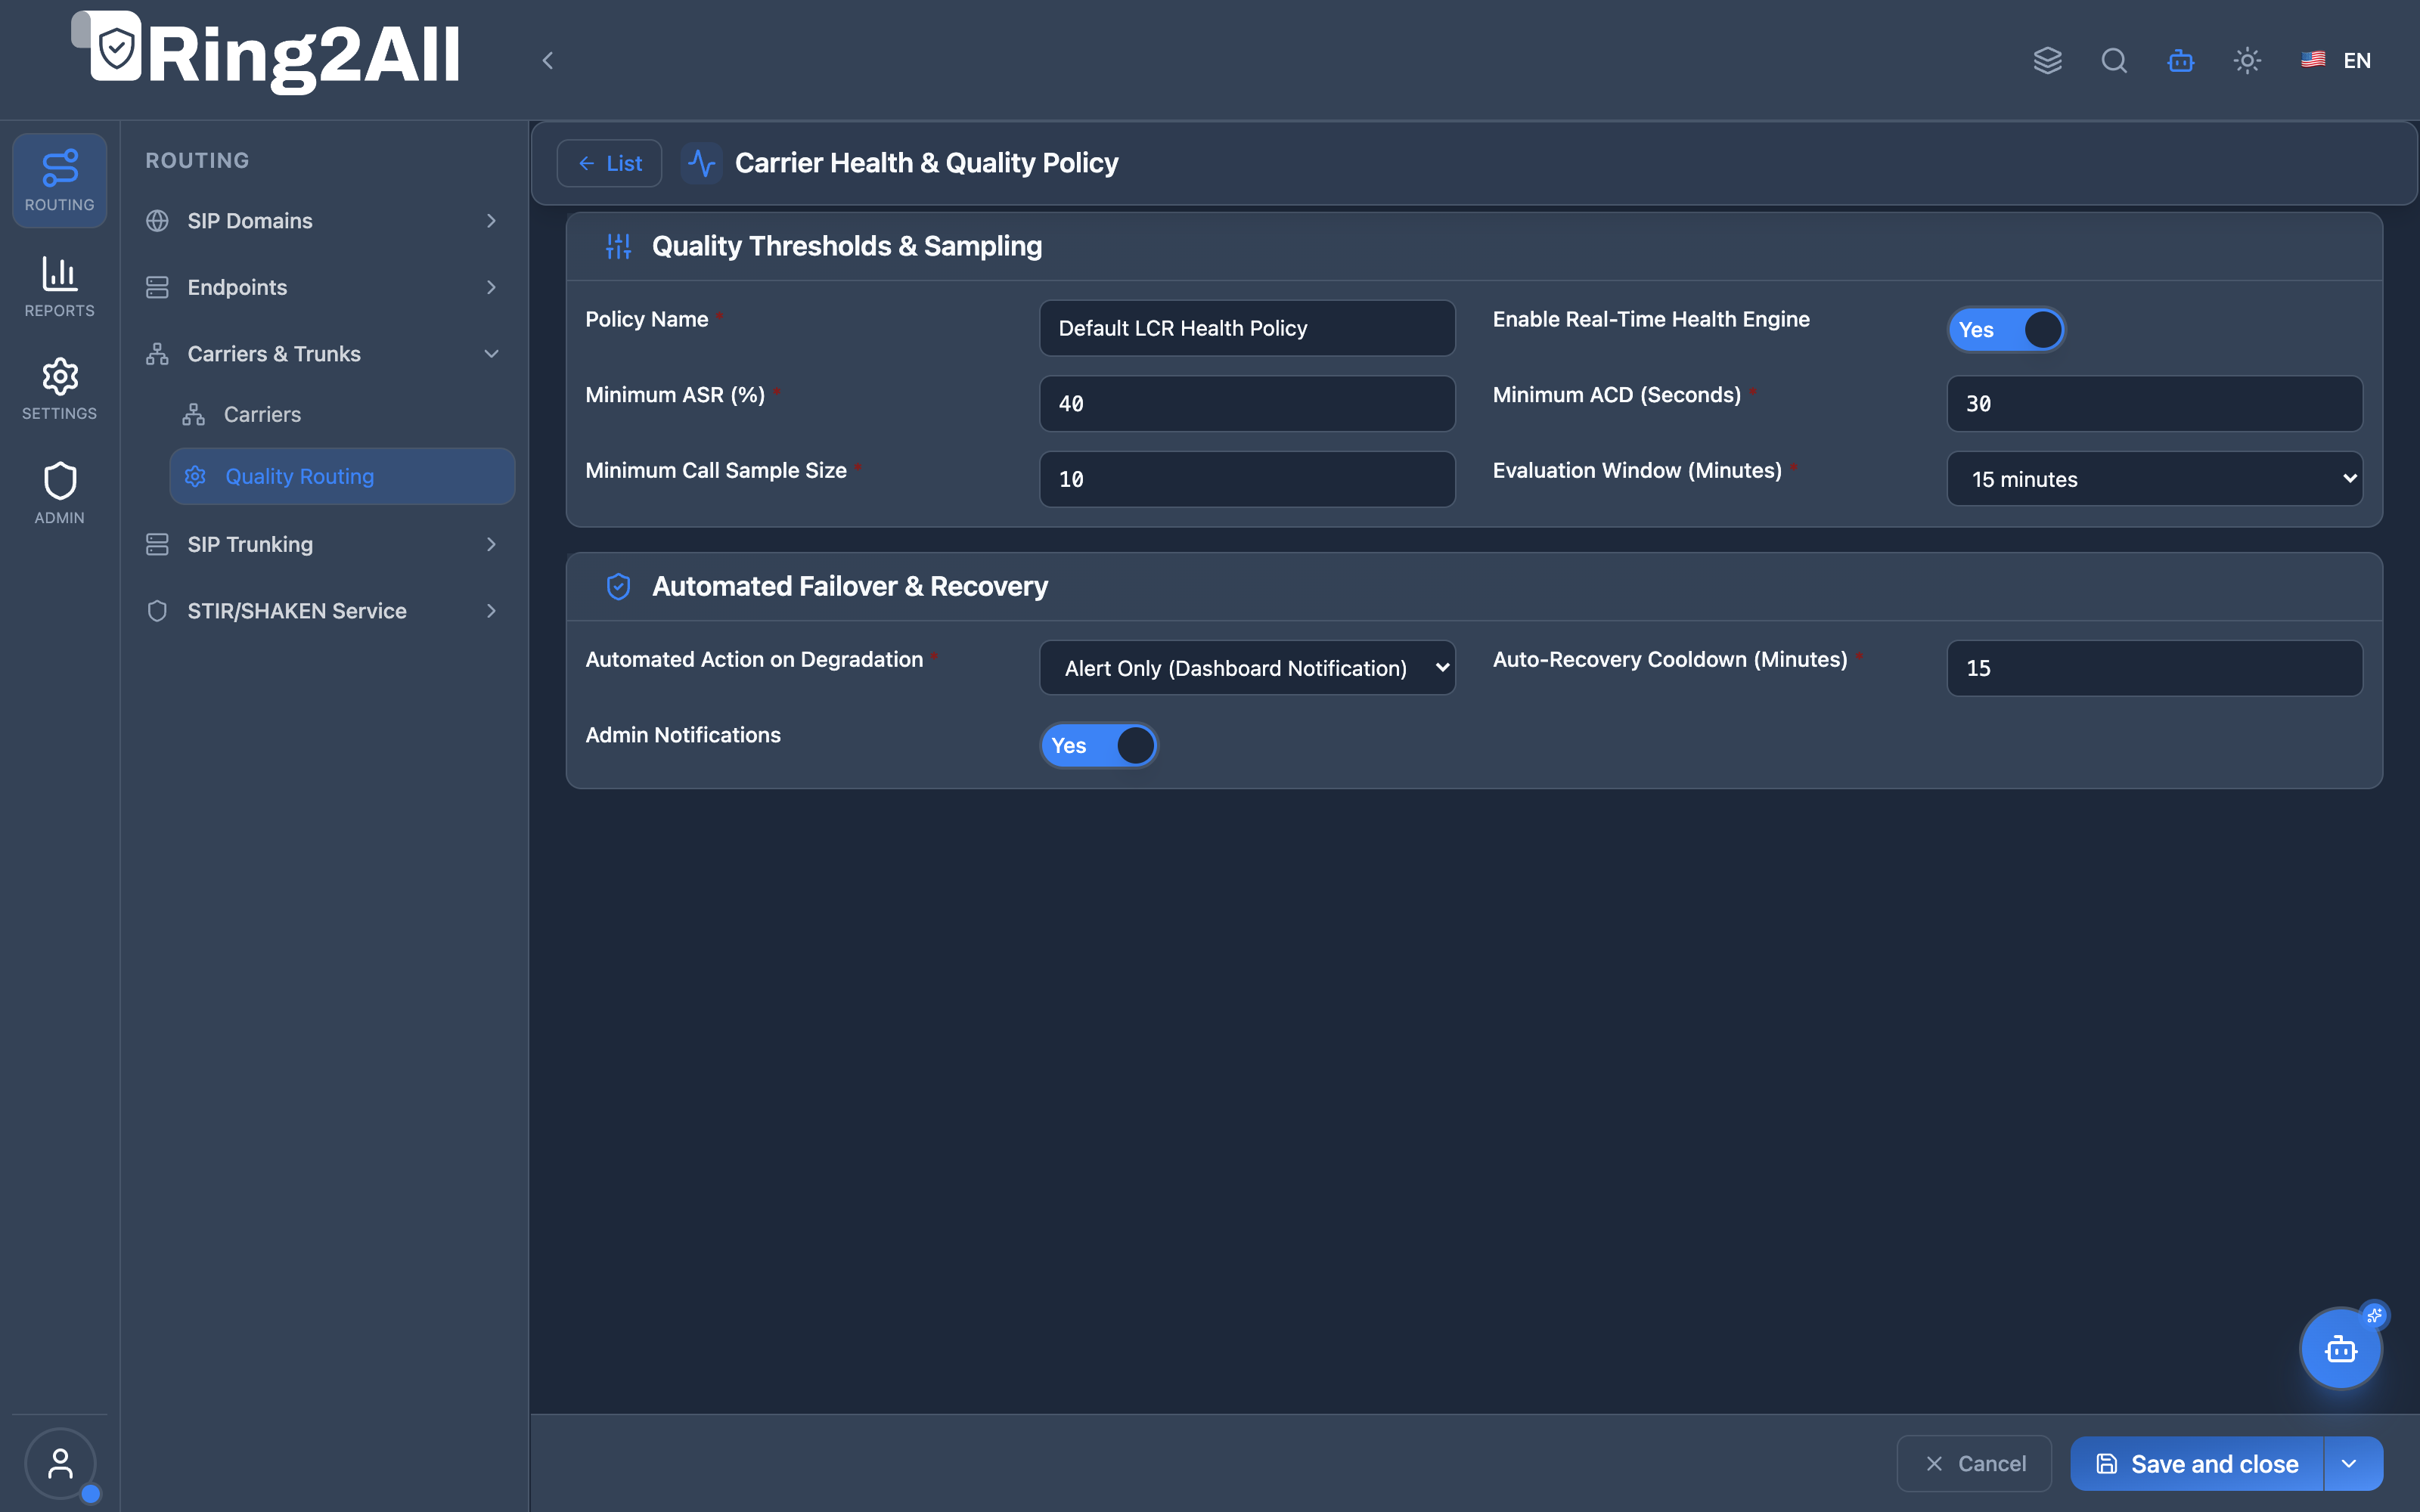Click the Auto-Recovery Cooldown field
The height and width of the screenshot is (1512, 2420).
coord(2154,668)
